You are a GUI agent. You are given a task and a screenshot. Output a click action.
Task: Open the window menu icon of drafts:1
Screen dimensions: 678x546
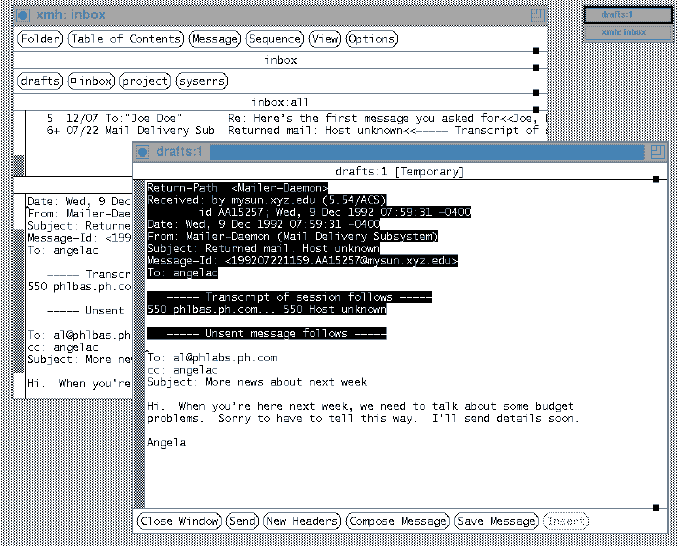click(141, 152)
